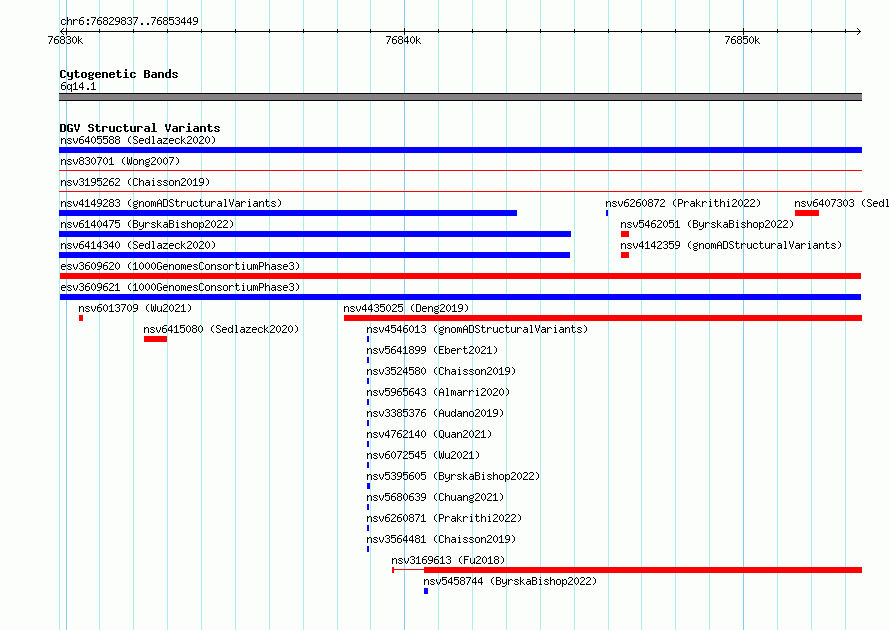This screenshot has width=890, height=630.
Task: Click the blue nsv5395605 marker
Action: [x=368, y=486]
